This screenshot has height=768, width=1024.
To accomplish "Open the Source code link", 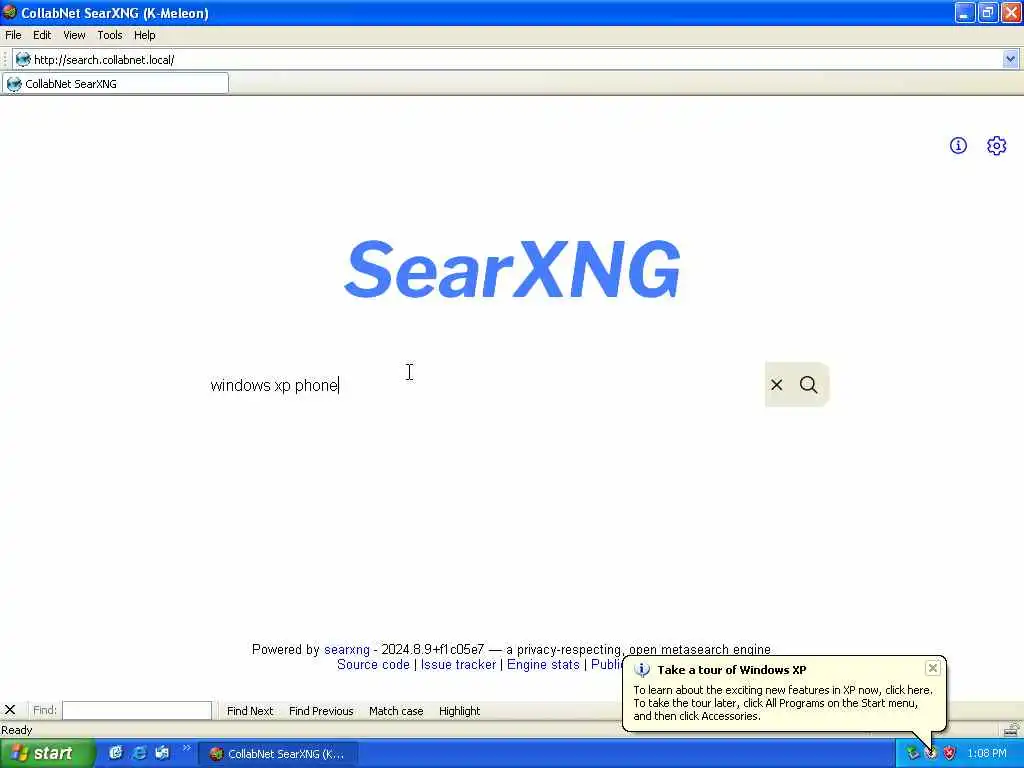I will pos(373,664).
